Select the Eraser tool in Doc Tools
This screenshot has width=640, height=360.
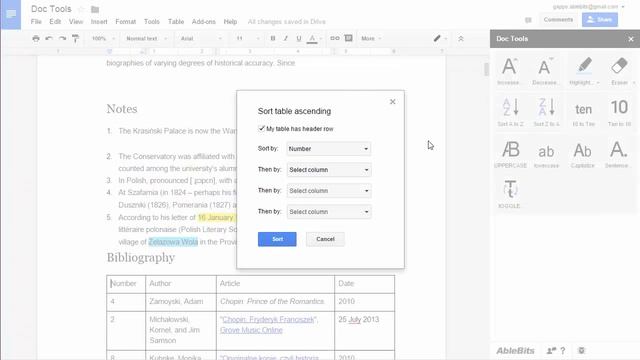pos(619,71)
